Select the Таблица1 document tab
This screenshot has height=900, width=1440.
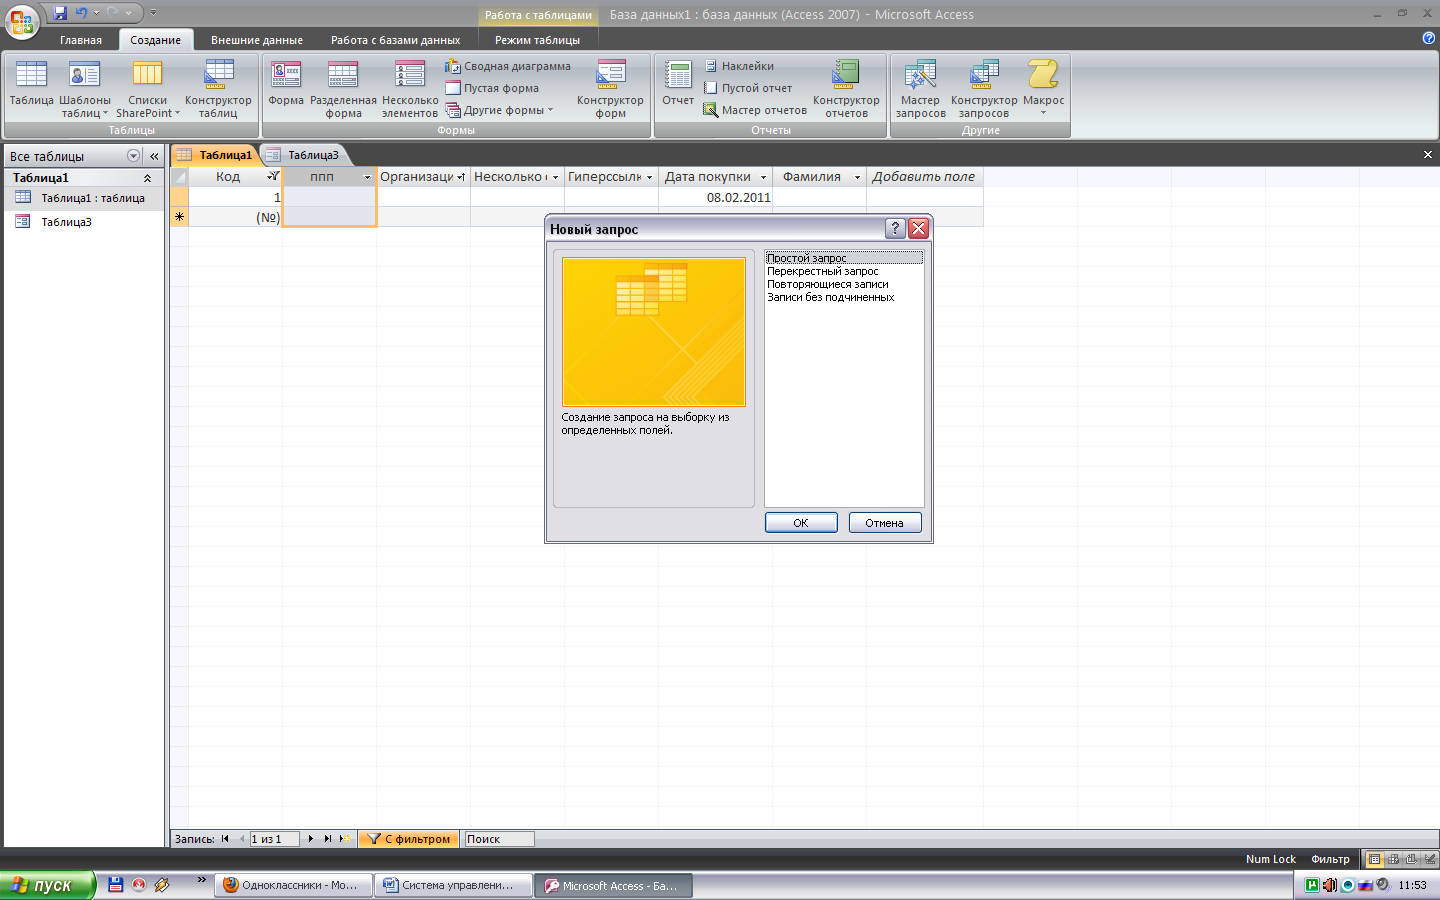coord(215,155)
